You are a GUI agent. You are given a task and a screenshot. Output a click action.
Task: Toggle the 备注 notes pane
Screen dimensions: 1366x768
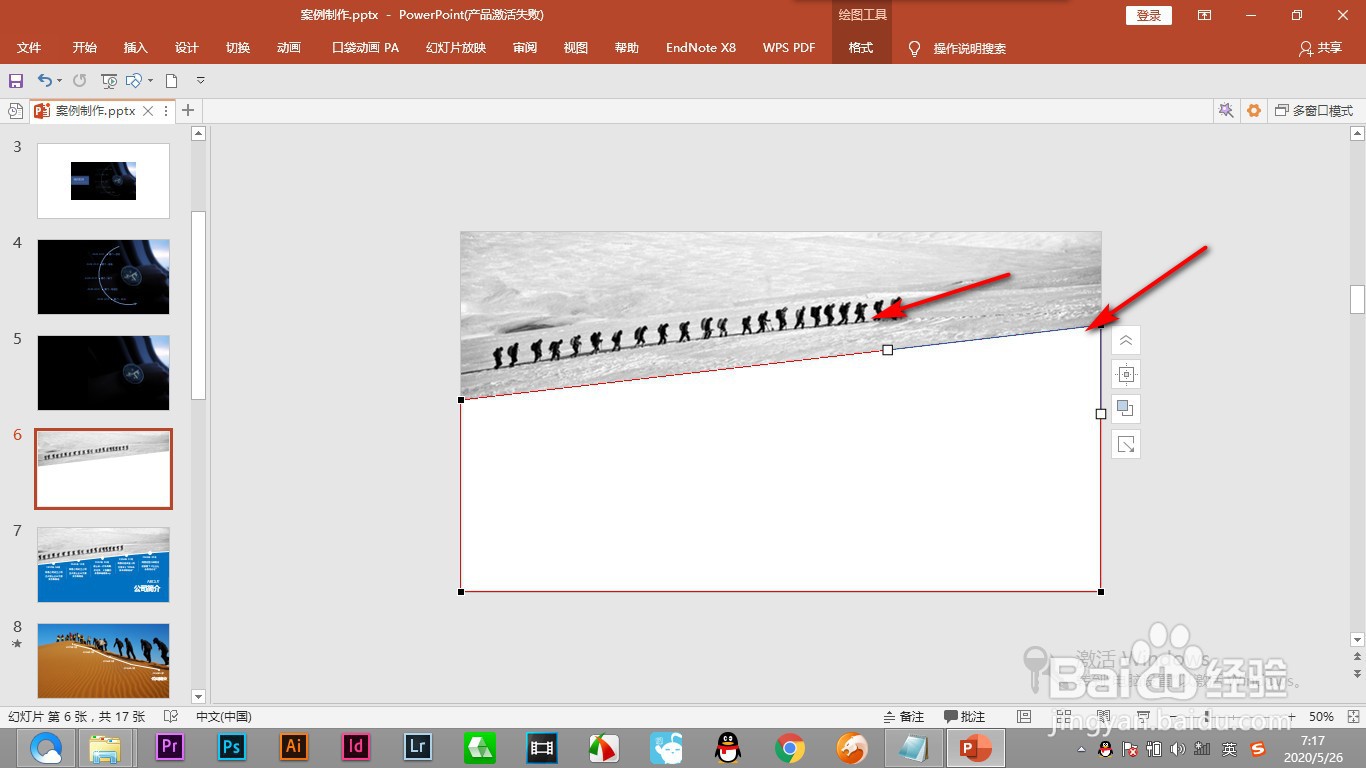tap(904, 717)
